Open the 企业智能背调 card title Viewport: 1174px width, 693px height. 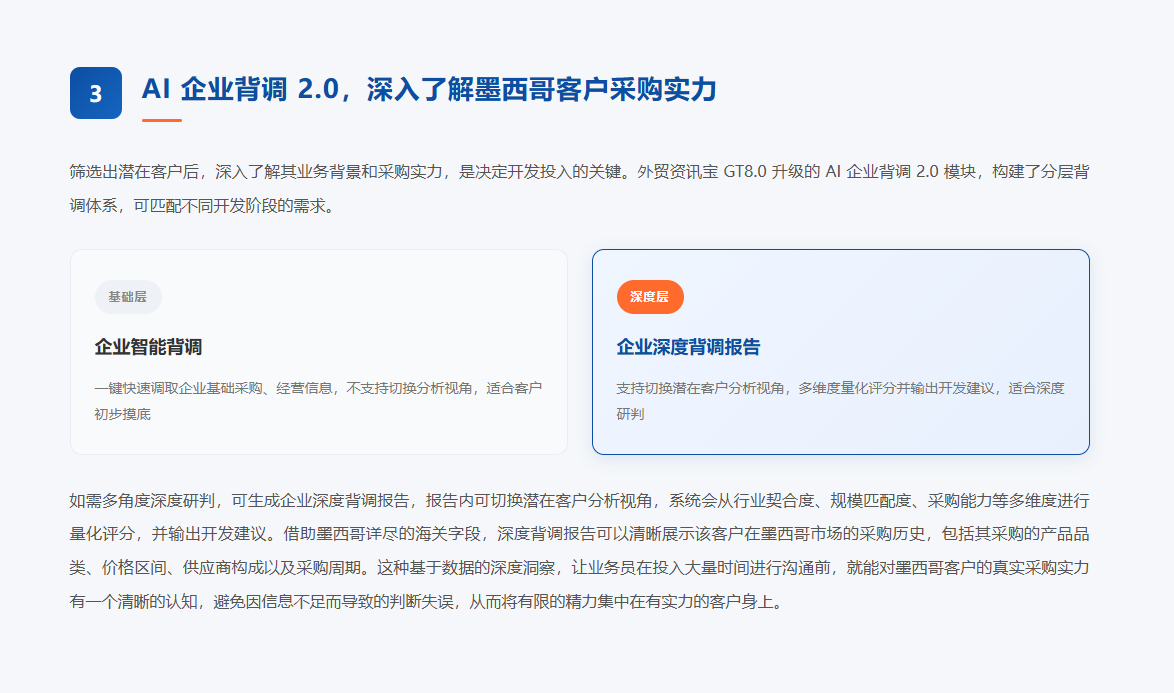[x=148, y=347]
